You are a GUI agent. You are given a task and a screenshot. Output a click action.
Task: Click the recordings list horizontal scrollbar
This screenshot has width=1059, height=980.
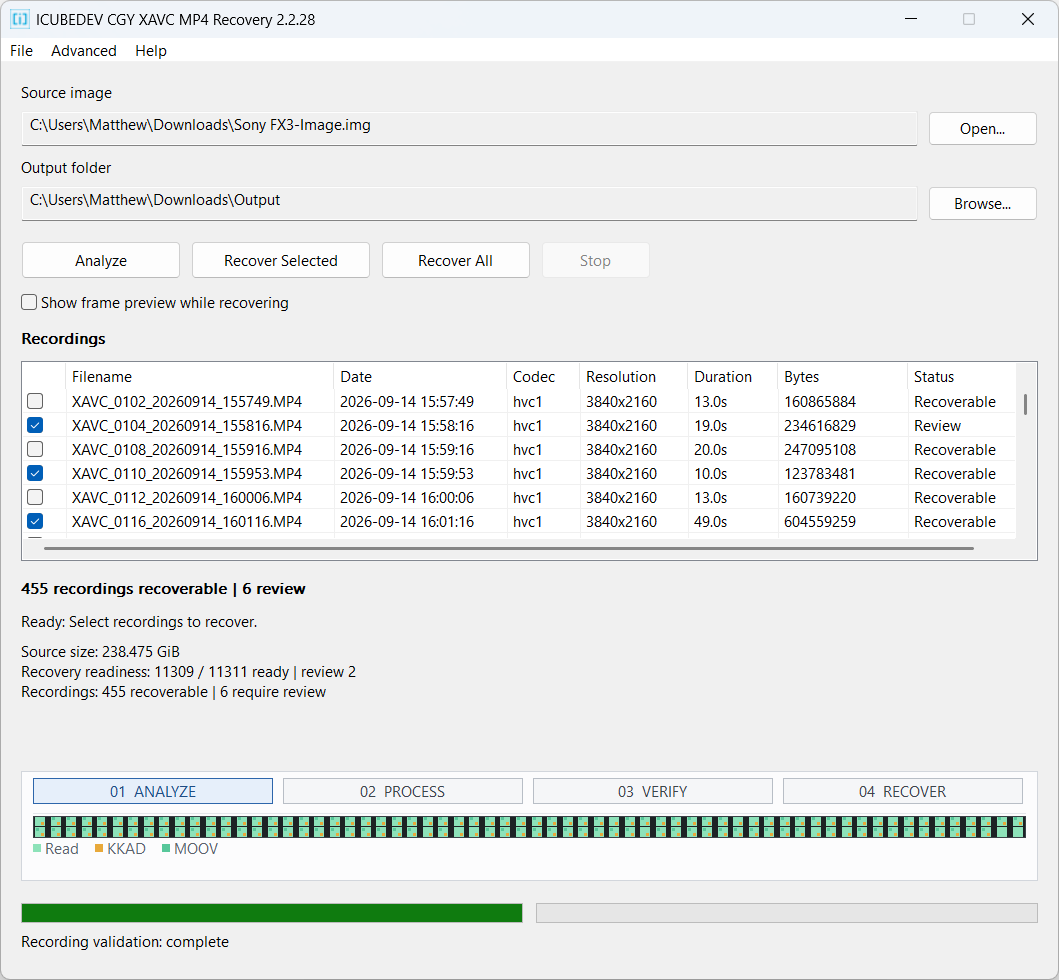point(509,548)
